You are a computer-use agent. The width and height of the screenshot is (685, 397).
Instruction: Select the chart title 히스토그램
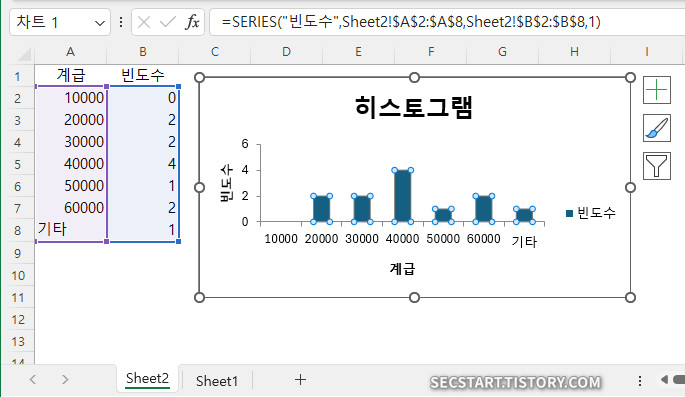pyautogui.click(x=413, y=107)
